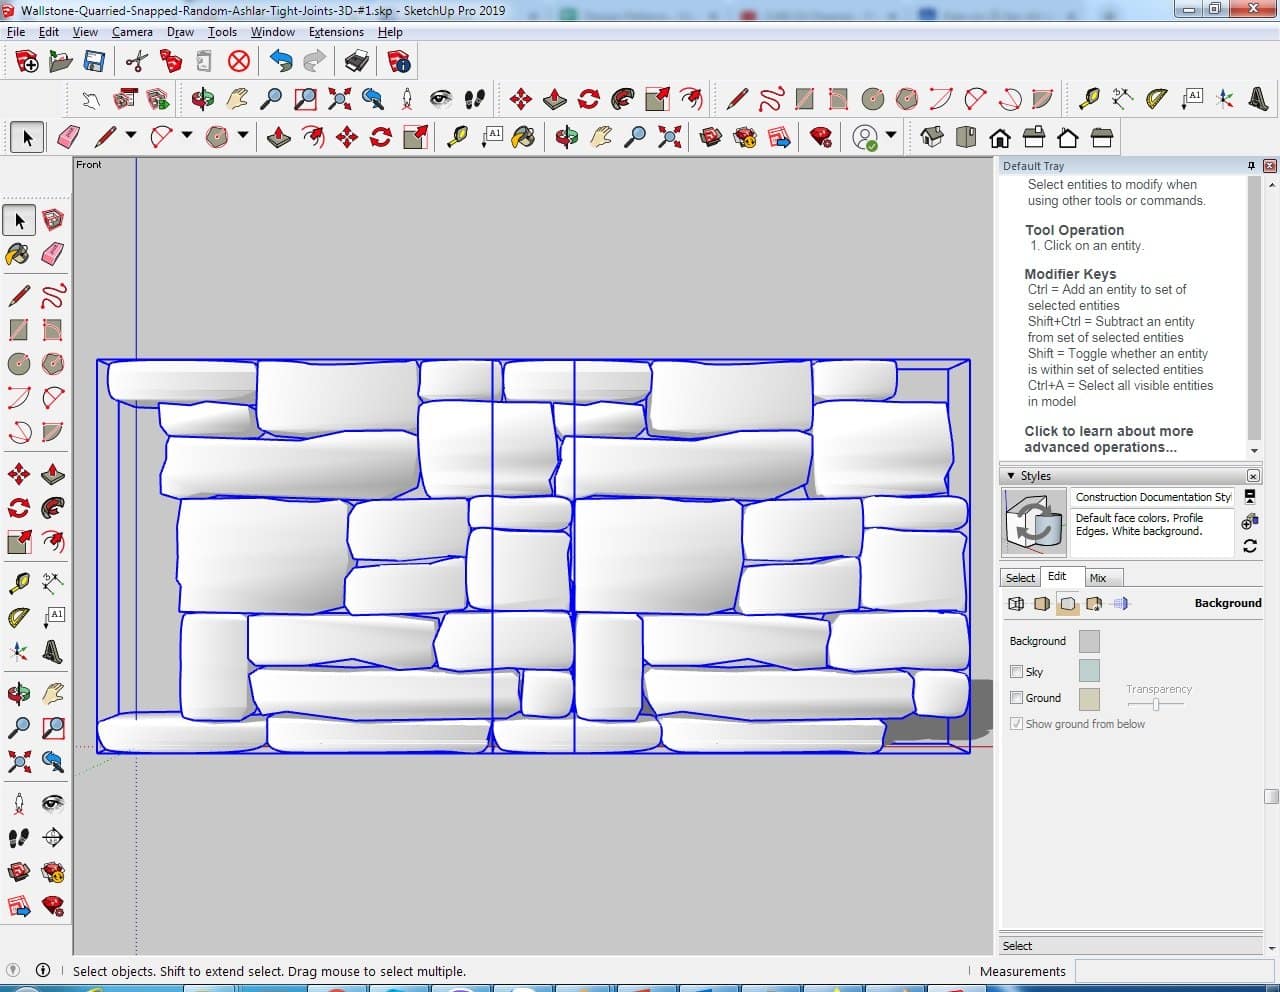Click the Undo arrow icon
The width and height of the screenshot is (1280, 992).
pos(281,62)
